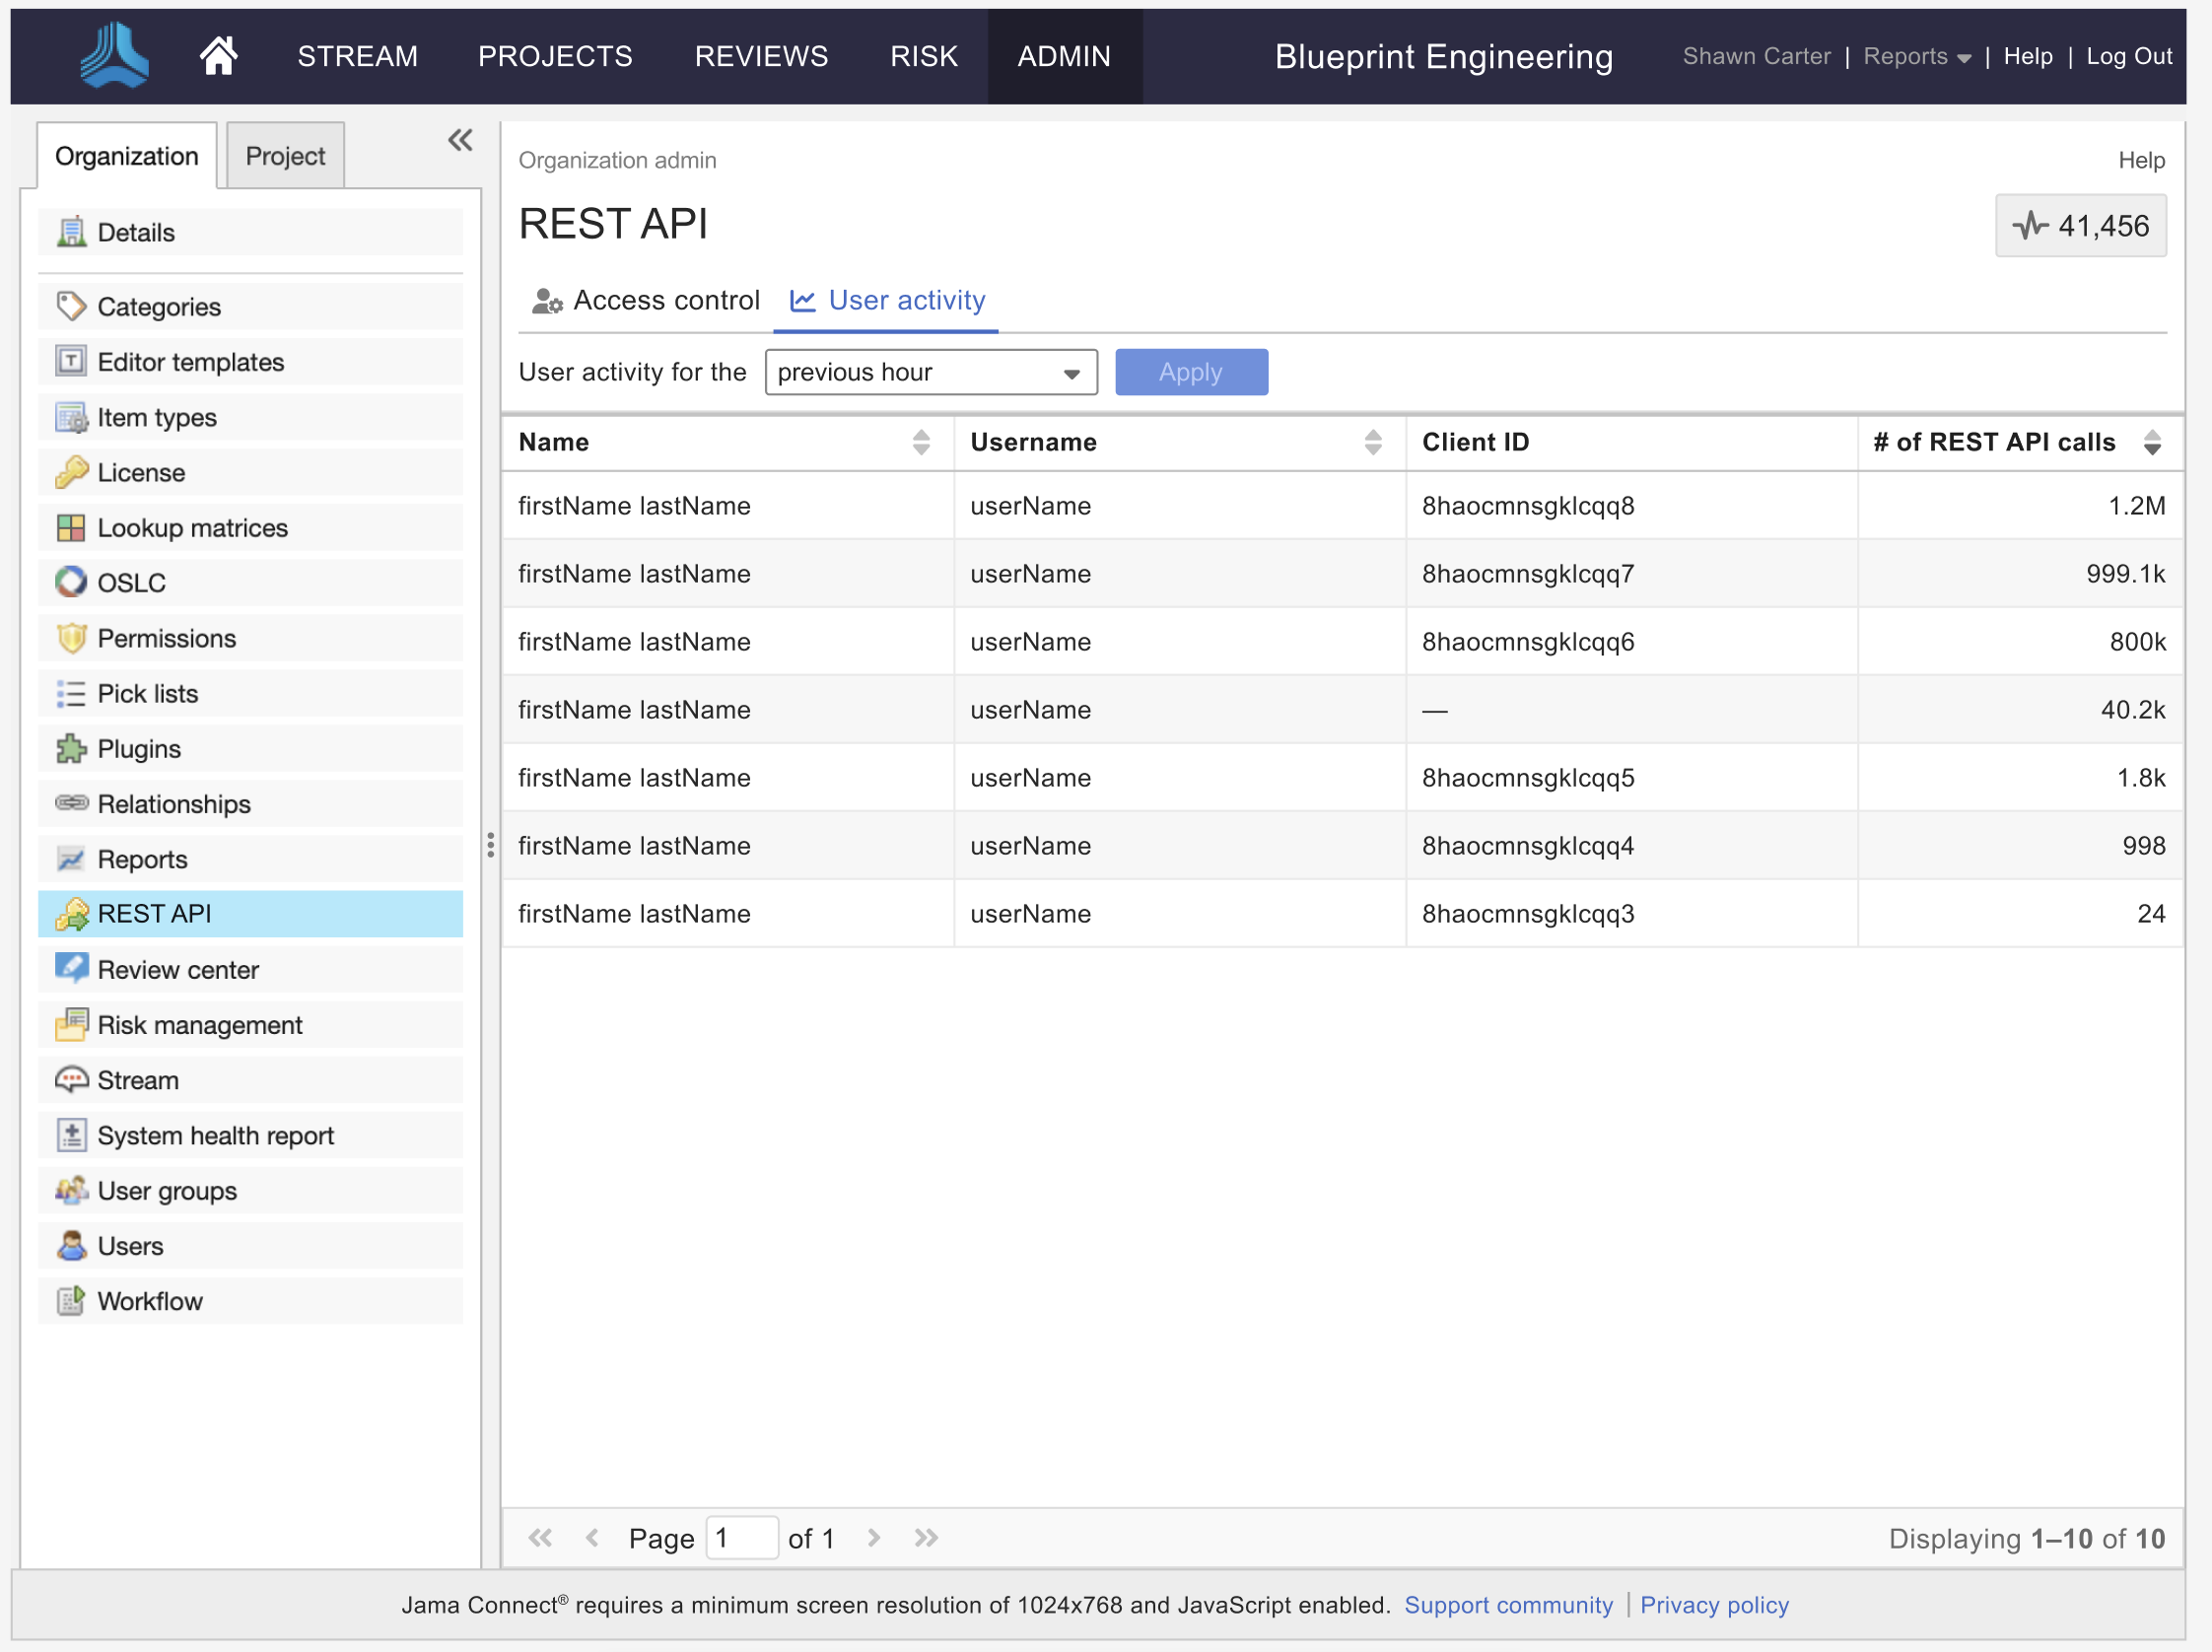This screenshot has height=1652, width=2212.
Task: Open the System health report icon
Action: 71,1135
